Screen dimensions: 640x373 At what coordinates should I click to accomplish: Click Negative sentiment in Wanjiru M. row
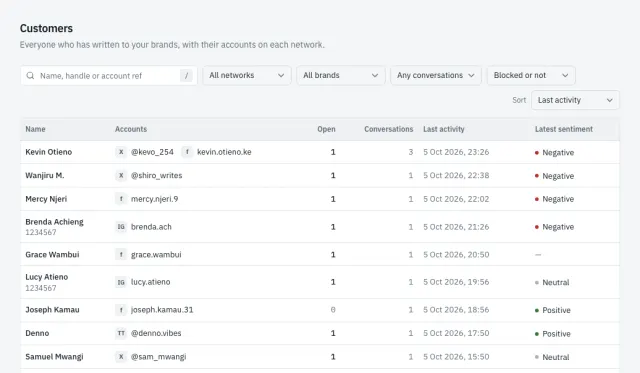coord(554,176)
